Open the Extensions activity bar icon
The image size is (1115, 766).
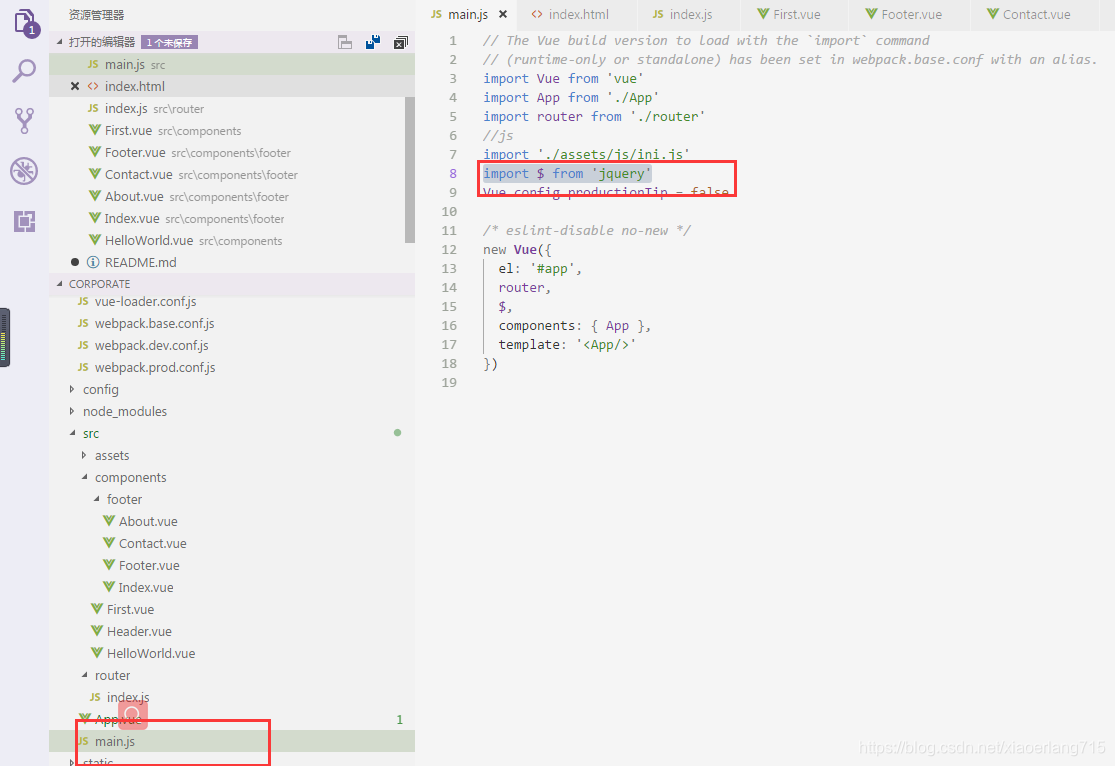point(24,221)
